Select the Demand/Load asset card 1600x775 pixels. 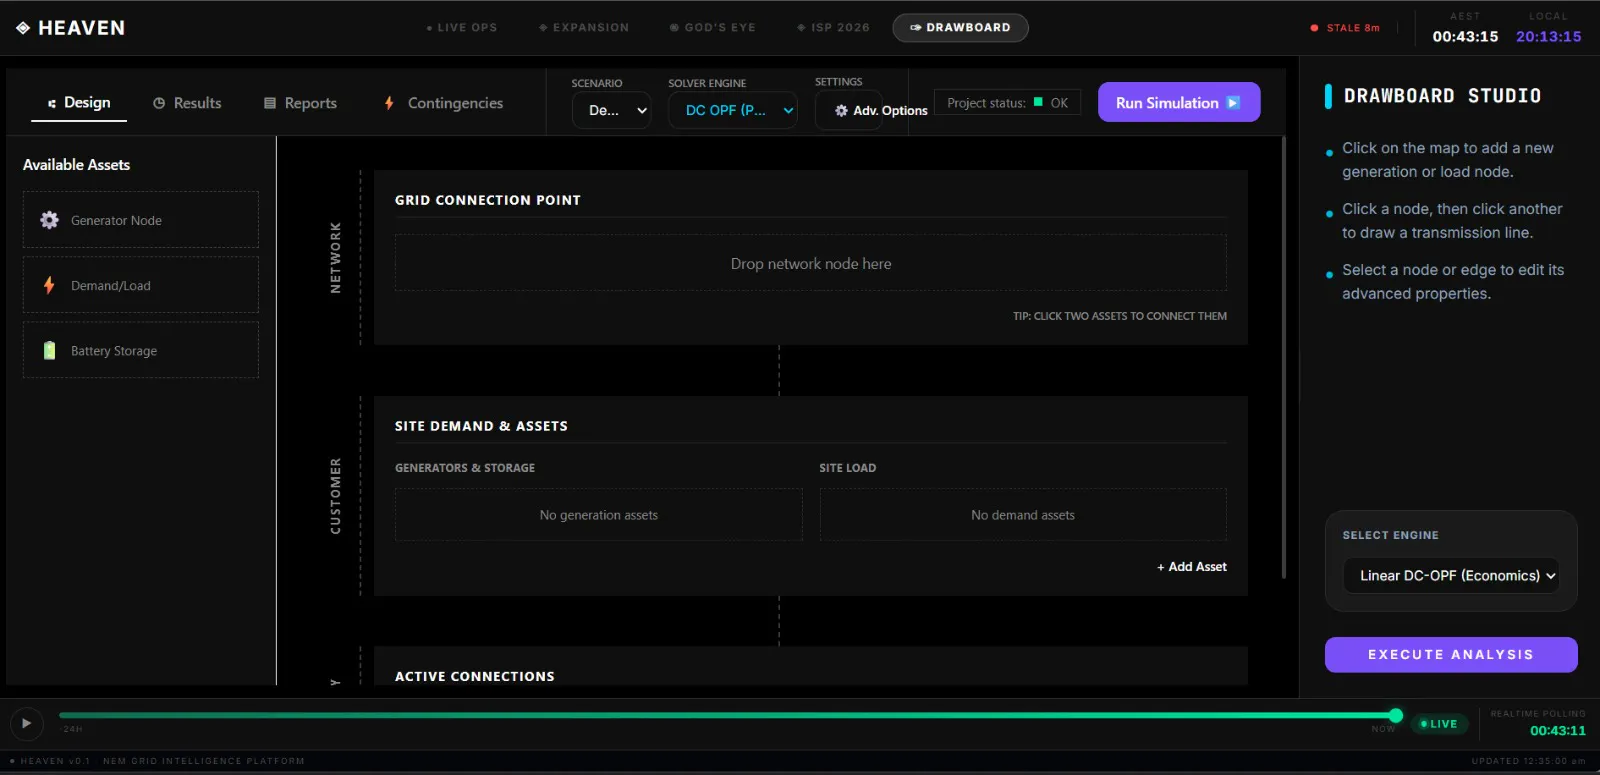tap(141, 285)
